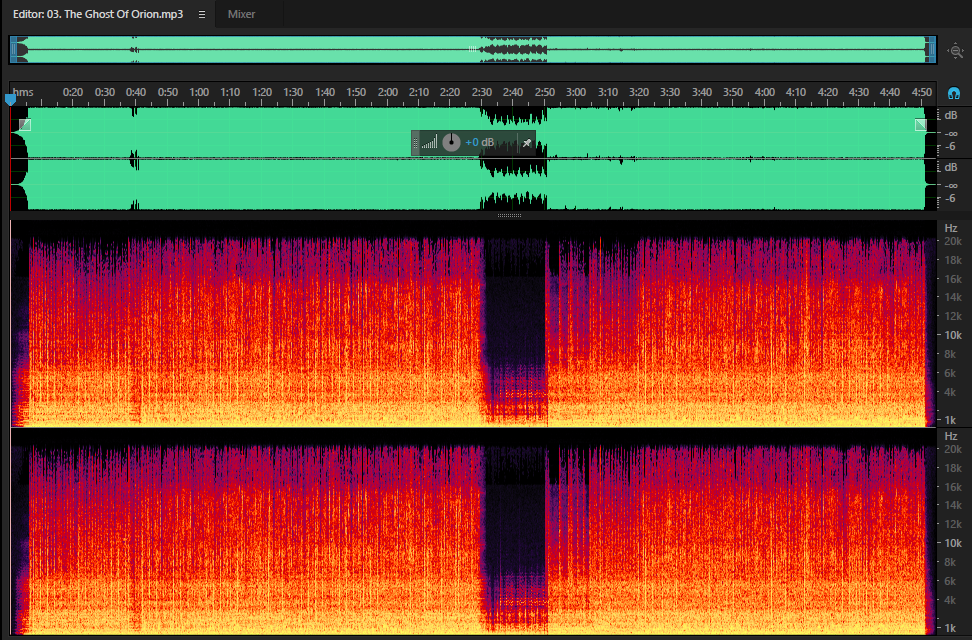
Task: Click the 2:50 mark on the time ruler
Action: [544, 92]
